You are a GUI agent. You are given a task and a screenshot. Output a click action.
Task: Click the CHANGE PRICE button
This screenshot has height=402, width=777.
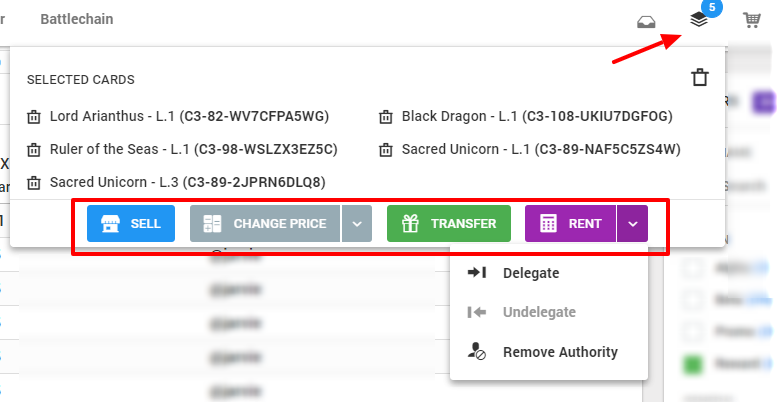[265, 224]
